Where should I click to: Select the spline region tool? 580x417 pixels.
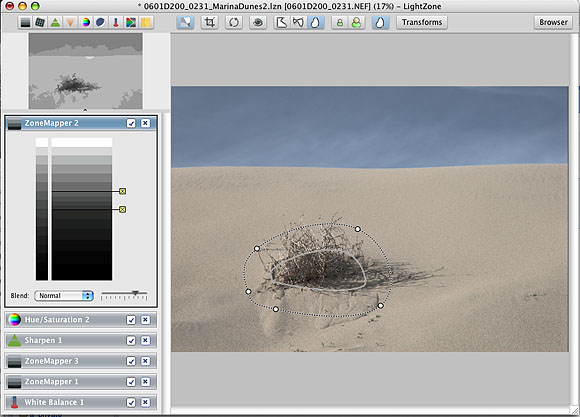pos(298,23)
